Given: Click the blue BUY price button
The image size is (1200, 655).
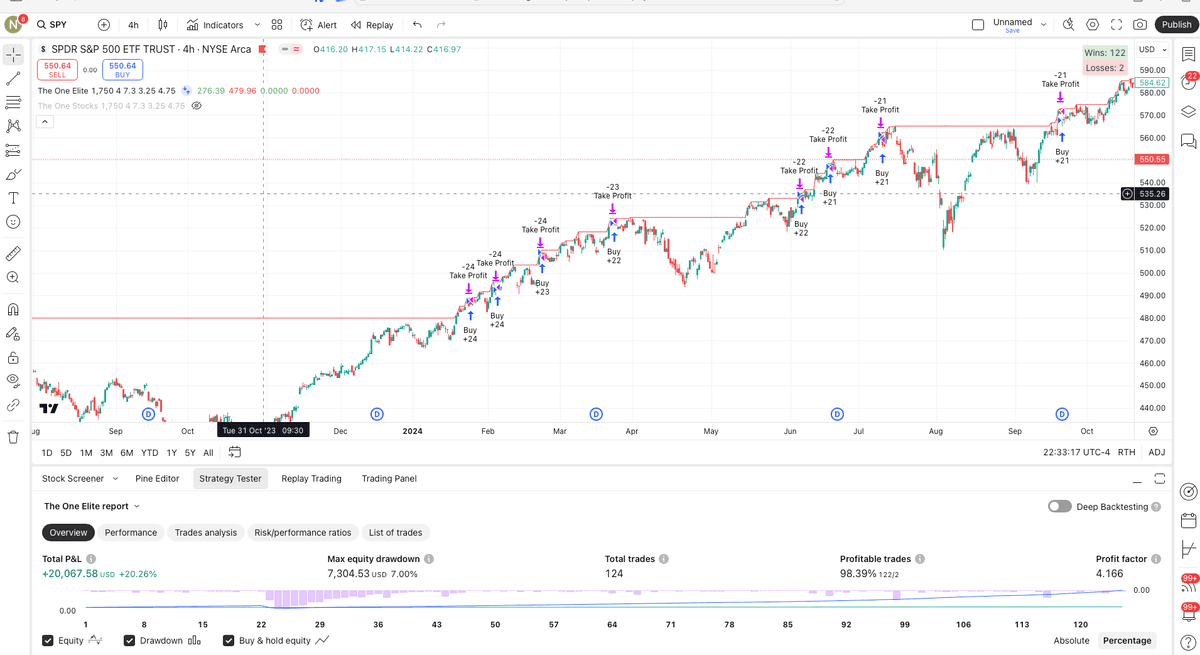Looking at the screenshot, I should (x=122, y=70).
